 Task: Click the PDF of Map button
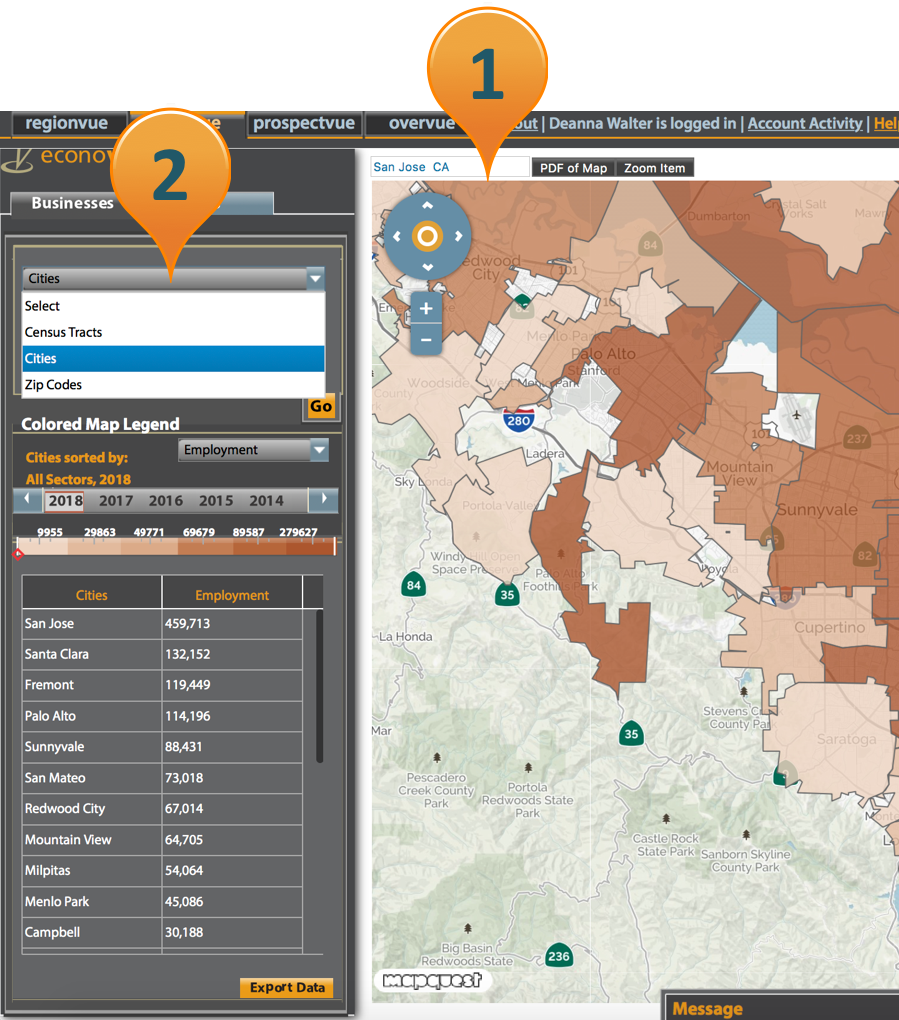[x=573, y=168]
